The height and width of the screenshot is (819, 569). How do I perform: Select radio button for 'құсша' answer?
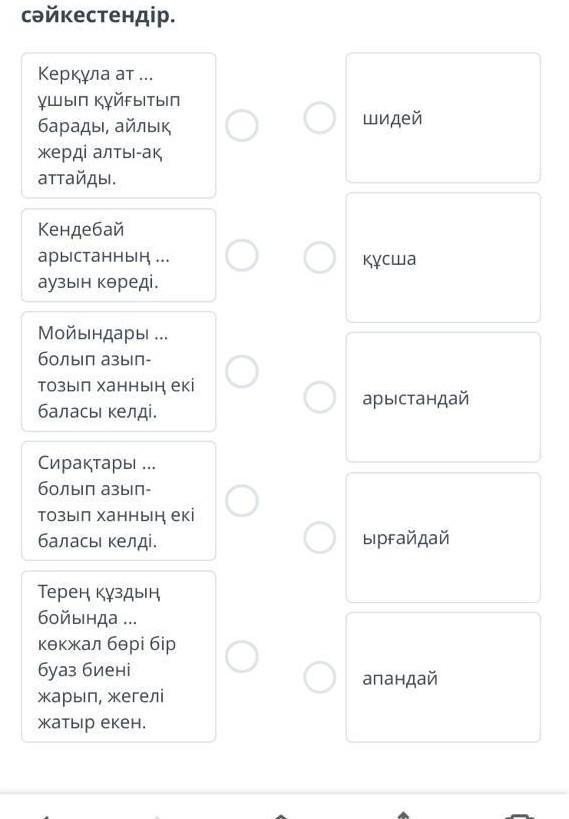[x=320, y=257]
